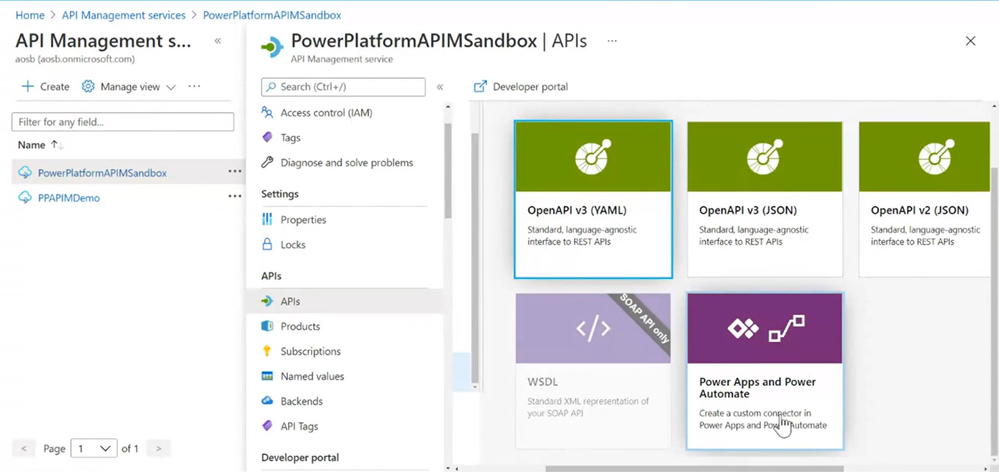Go to next page of results
This screenshot has height=472, width=999.
[x=159, y=448]
